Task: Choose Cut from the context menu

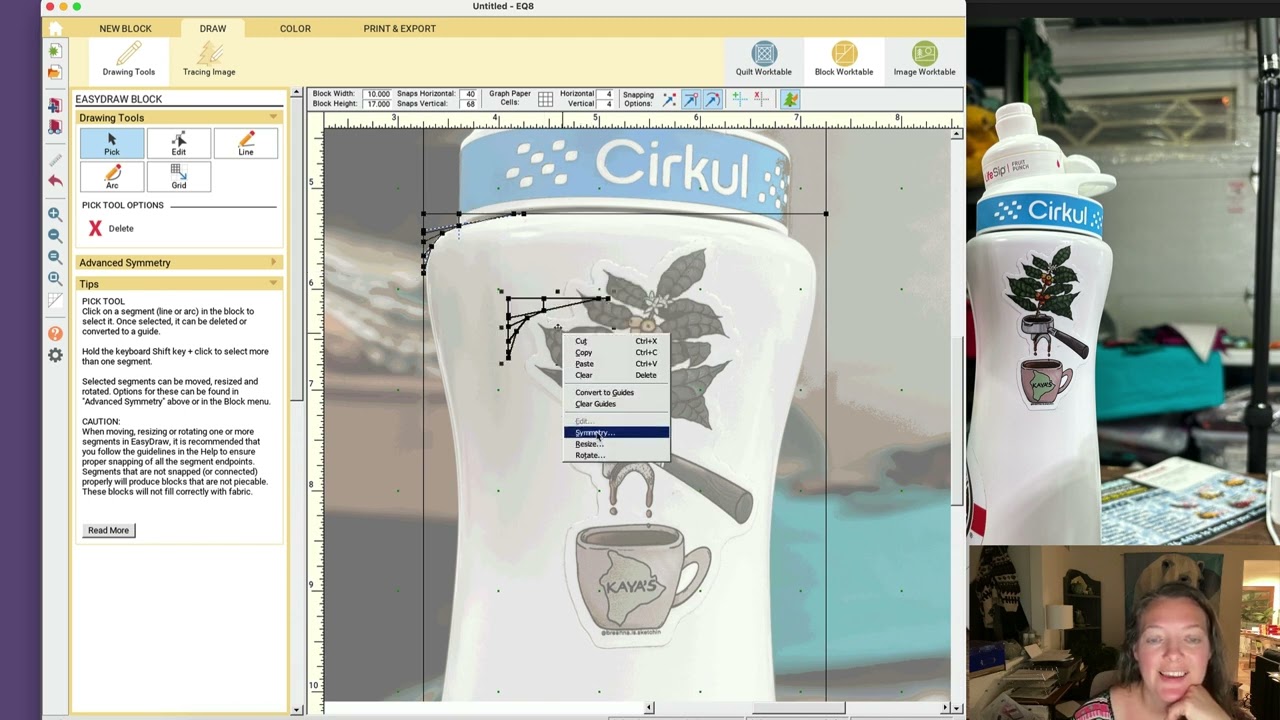Action: [616, 341]
